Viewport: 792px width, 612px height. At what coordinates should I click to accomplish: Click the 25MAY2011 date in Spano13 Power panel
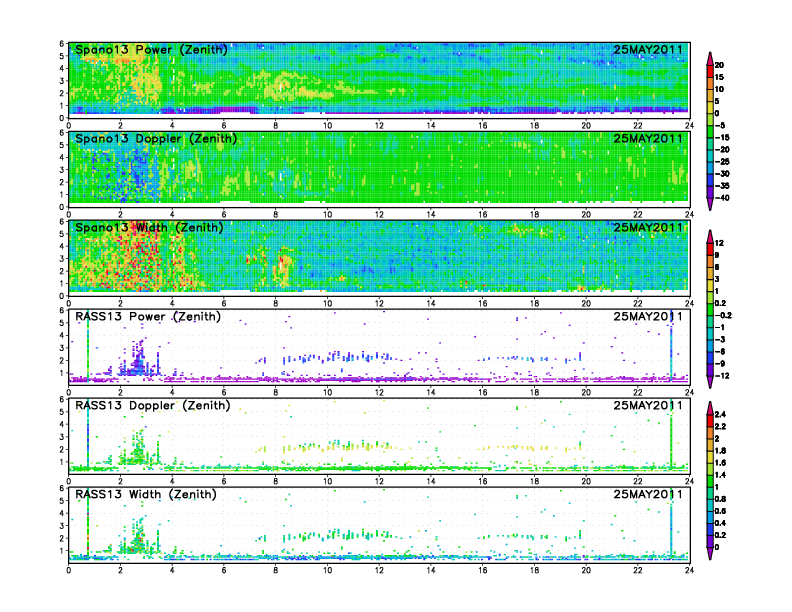[x=648, y=49]
